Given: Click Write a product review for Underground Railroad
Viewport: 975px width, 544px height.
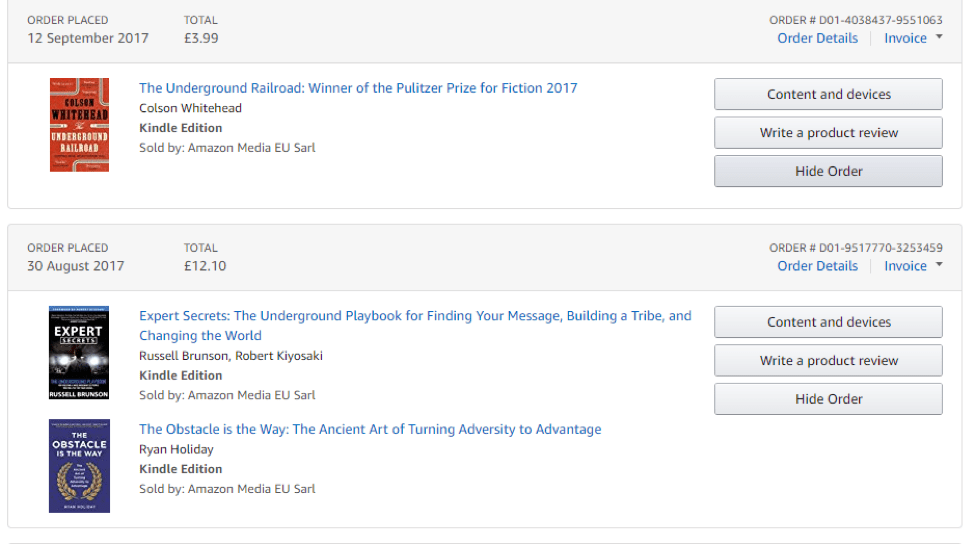Looking at the screenshot, I should click(x=828, y=132).
